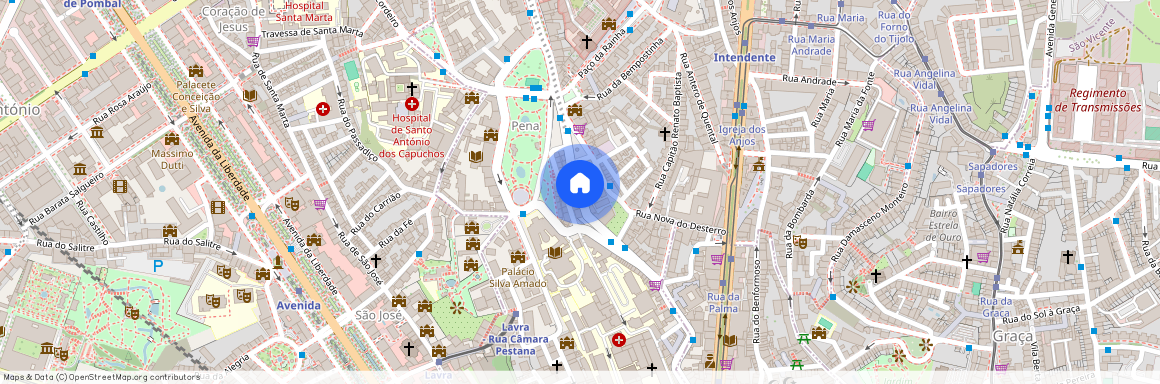The image size is (1160, 384).
Task: Click the Rua do Sol à Graça label
Action: pos(1042,314)
